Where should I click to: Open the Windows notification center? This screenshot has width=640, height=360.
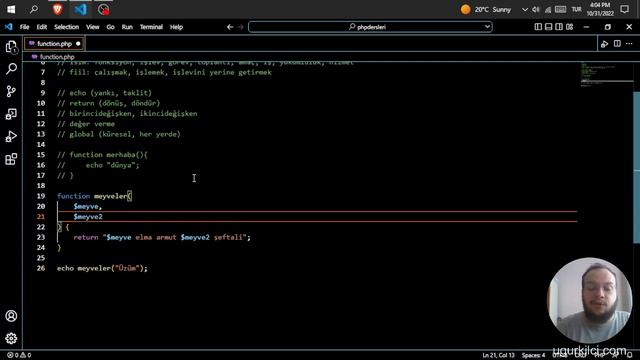pos(624,9)
